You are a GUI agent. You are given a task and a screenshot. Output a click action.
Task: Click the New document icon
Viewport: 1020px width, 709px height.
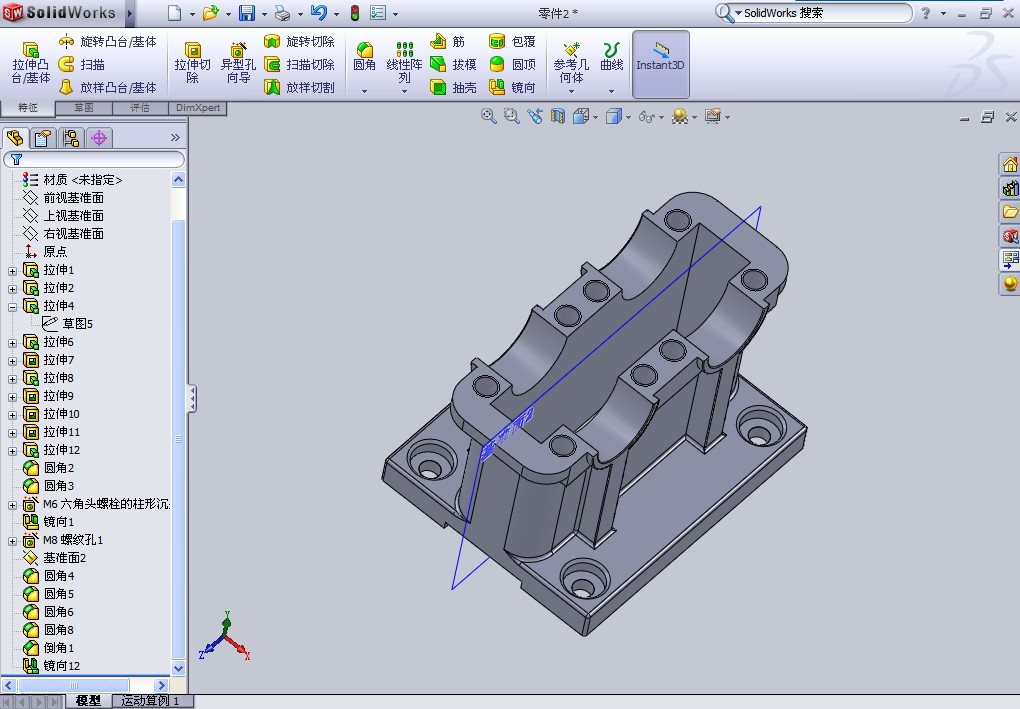click(x=174, y=13)
